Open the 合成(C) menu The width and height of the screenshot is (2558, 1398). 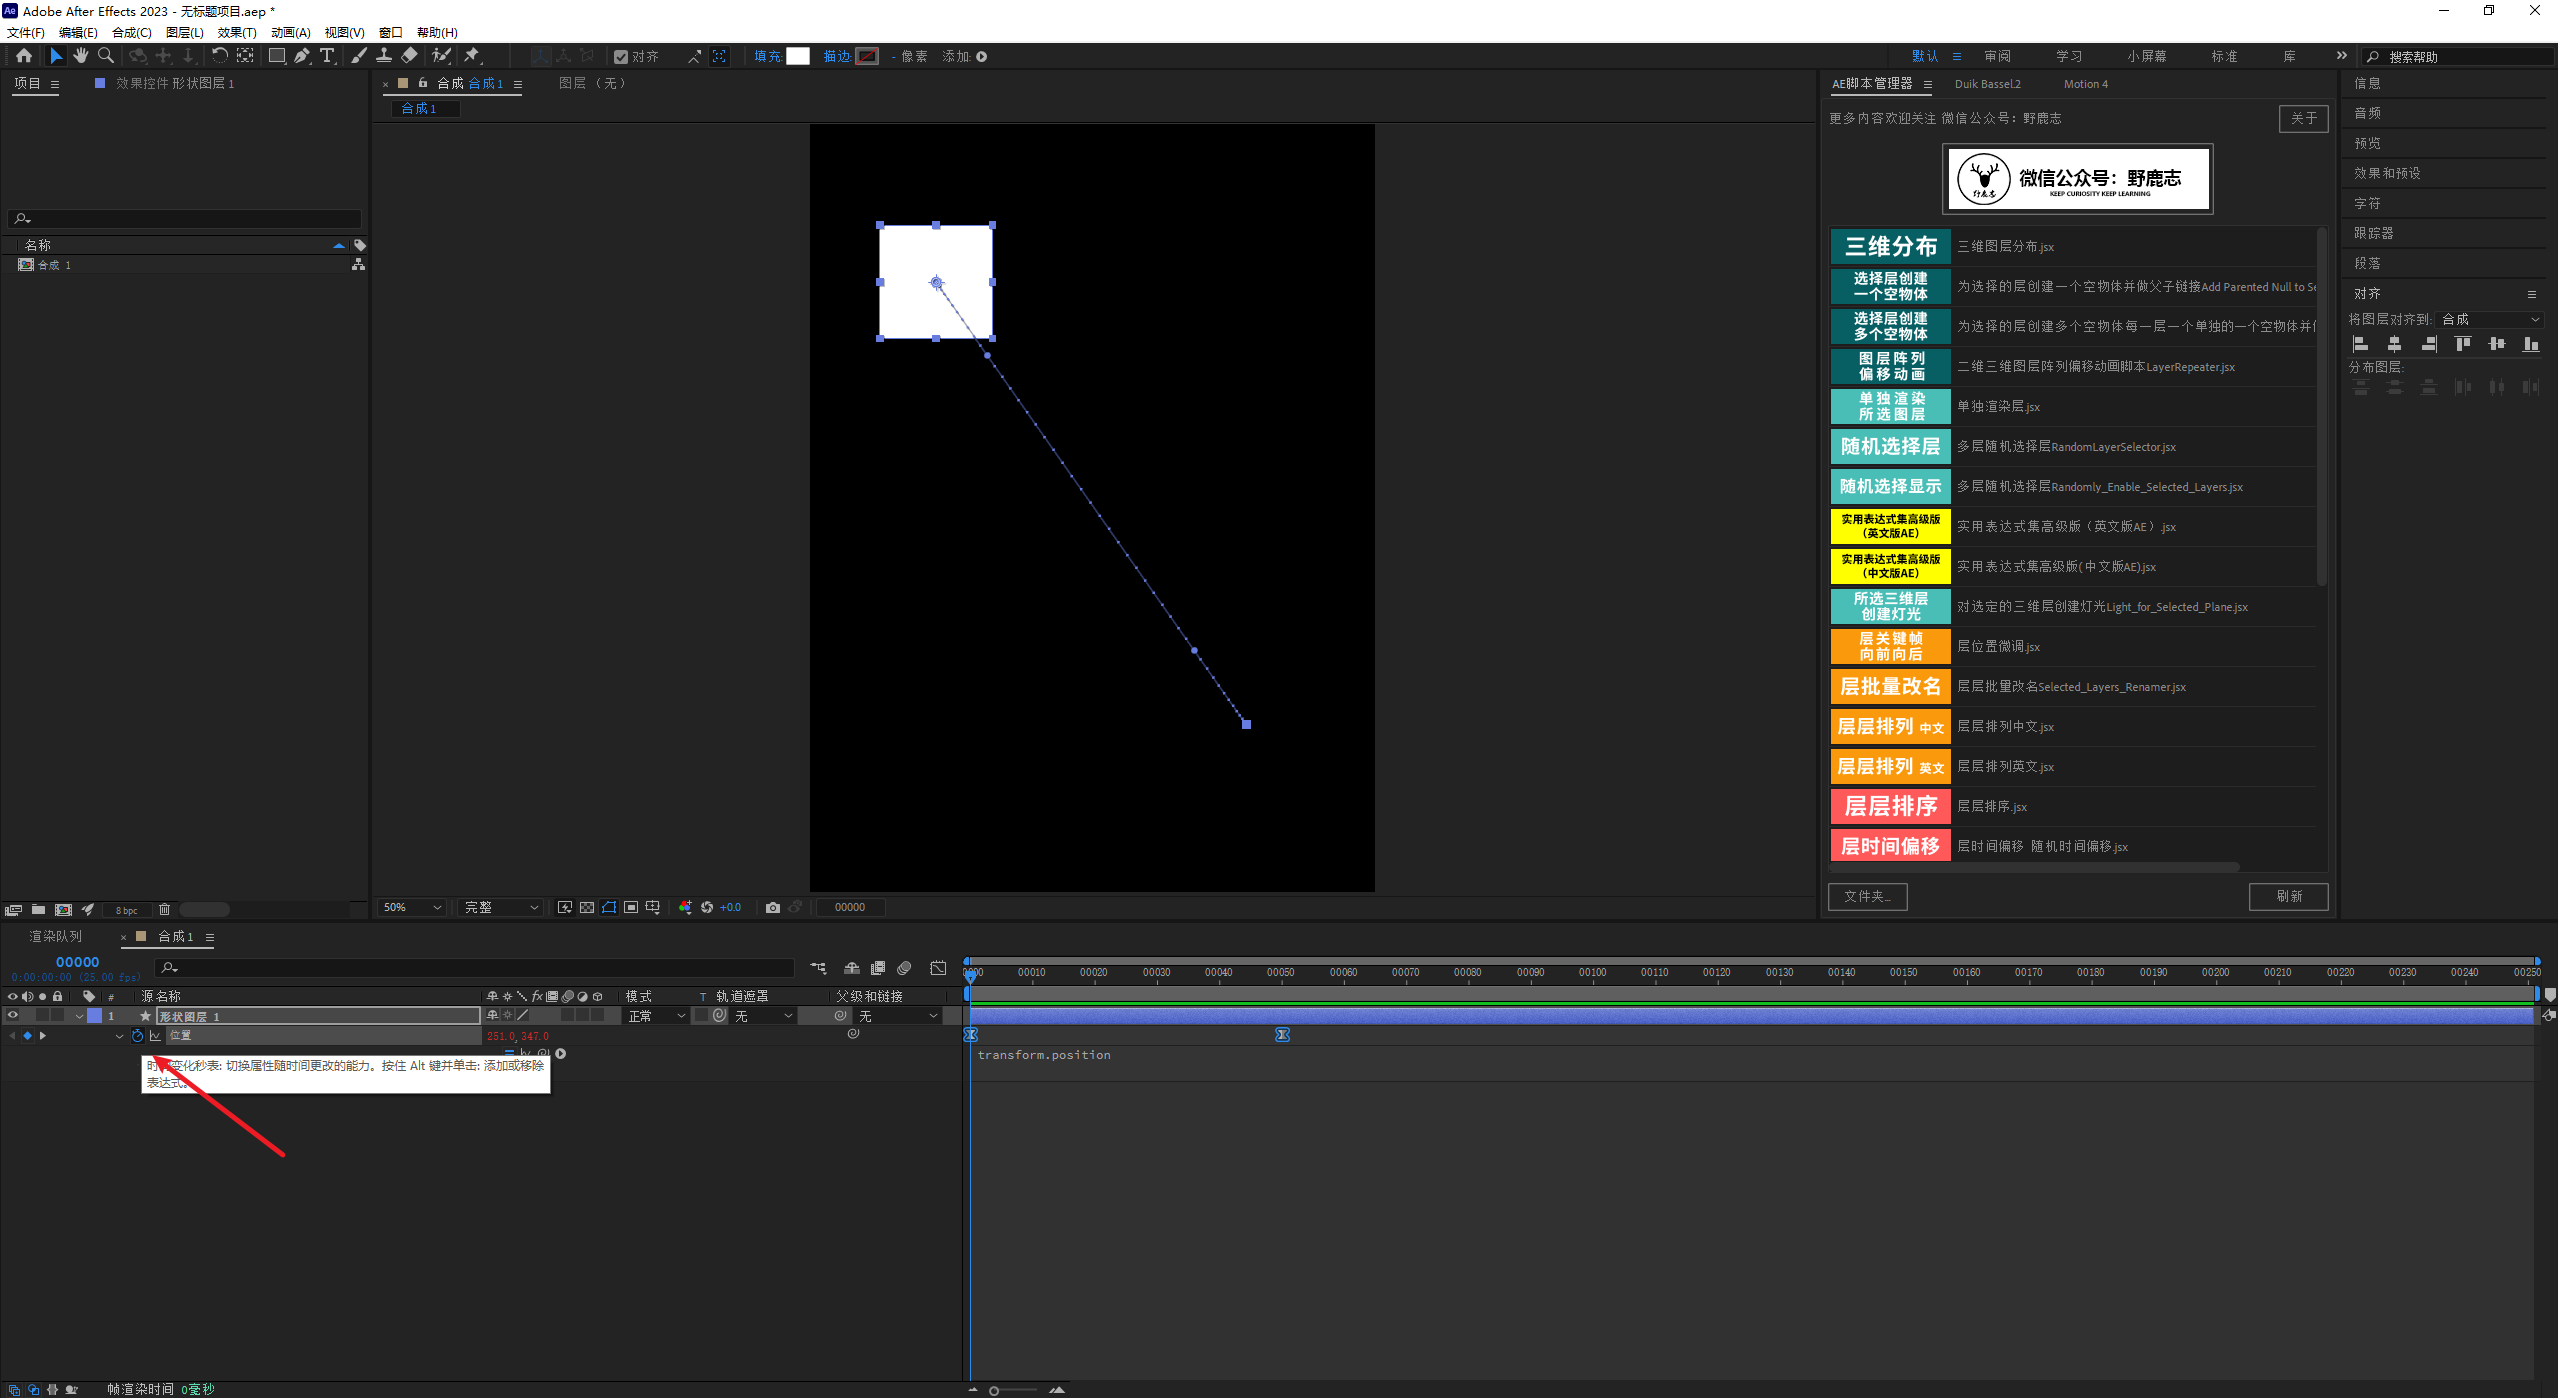pos(131,32)
